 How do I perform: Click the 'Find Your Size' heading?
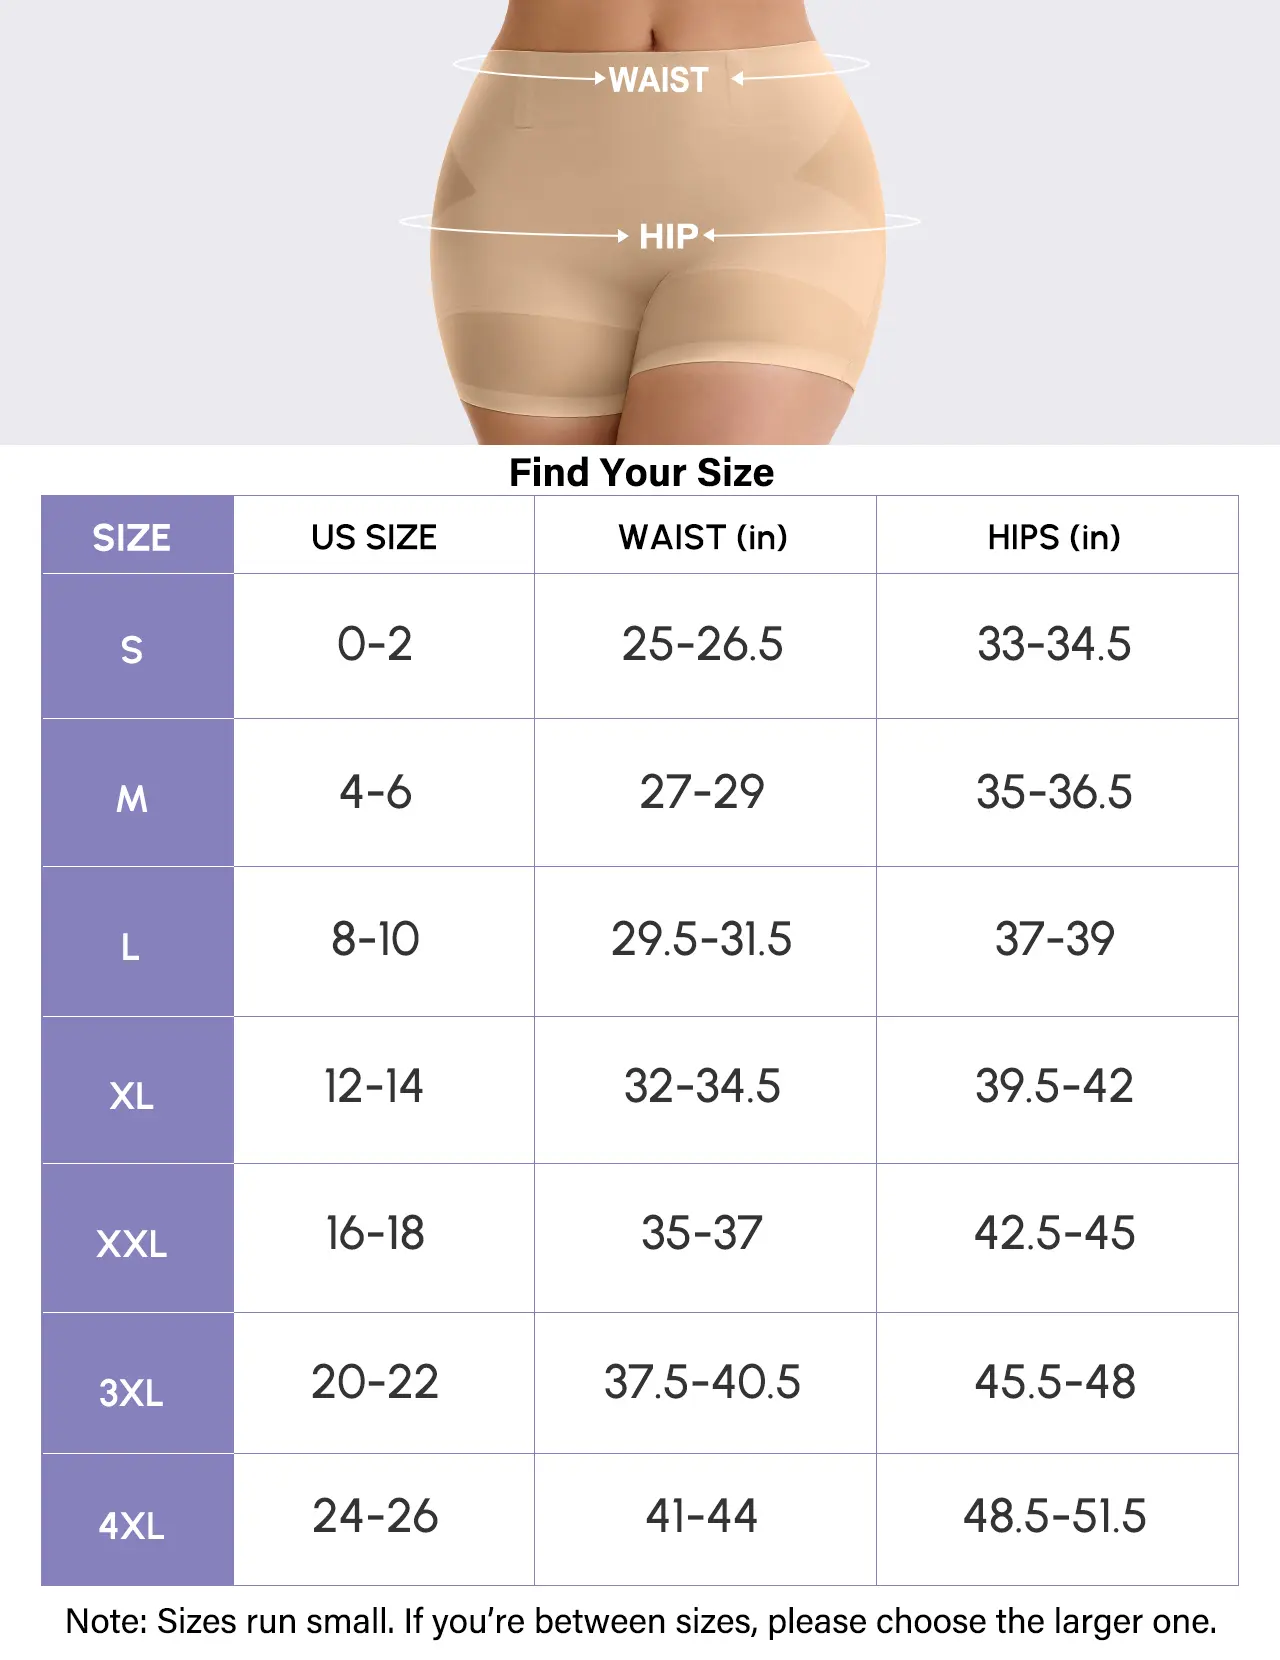(x=641, y=472)
